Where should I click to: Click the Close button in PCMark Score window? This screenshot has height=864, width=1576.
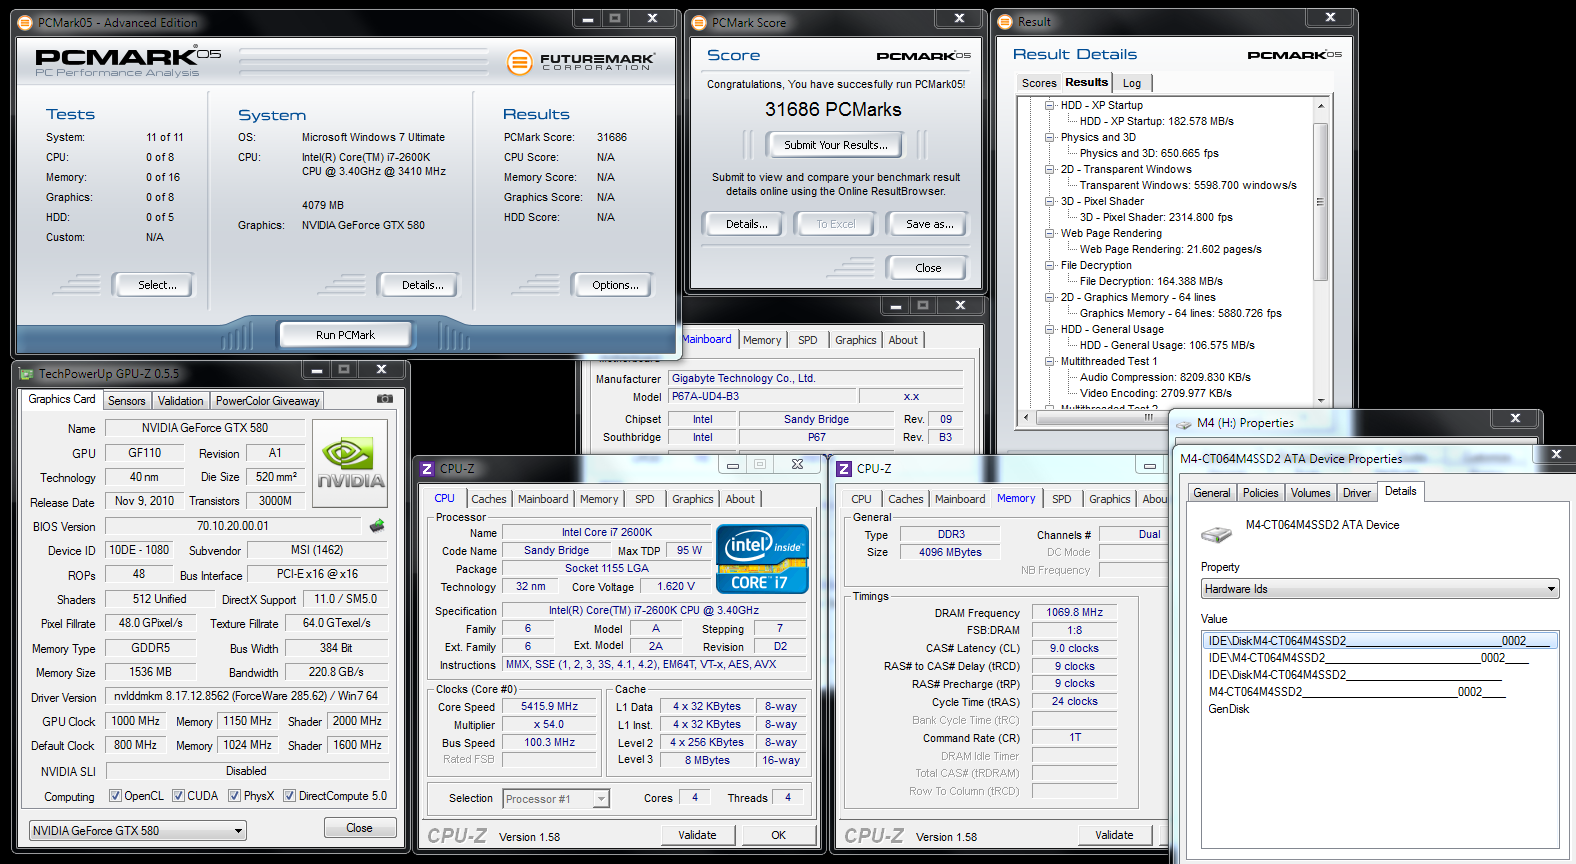928,268
